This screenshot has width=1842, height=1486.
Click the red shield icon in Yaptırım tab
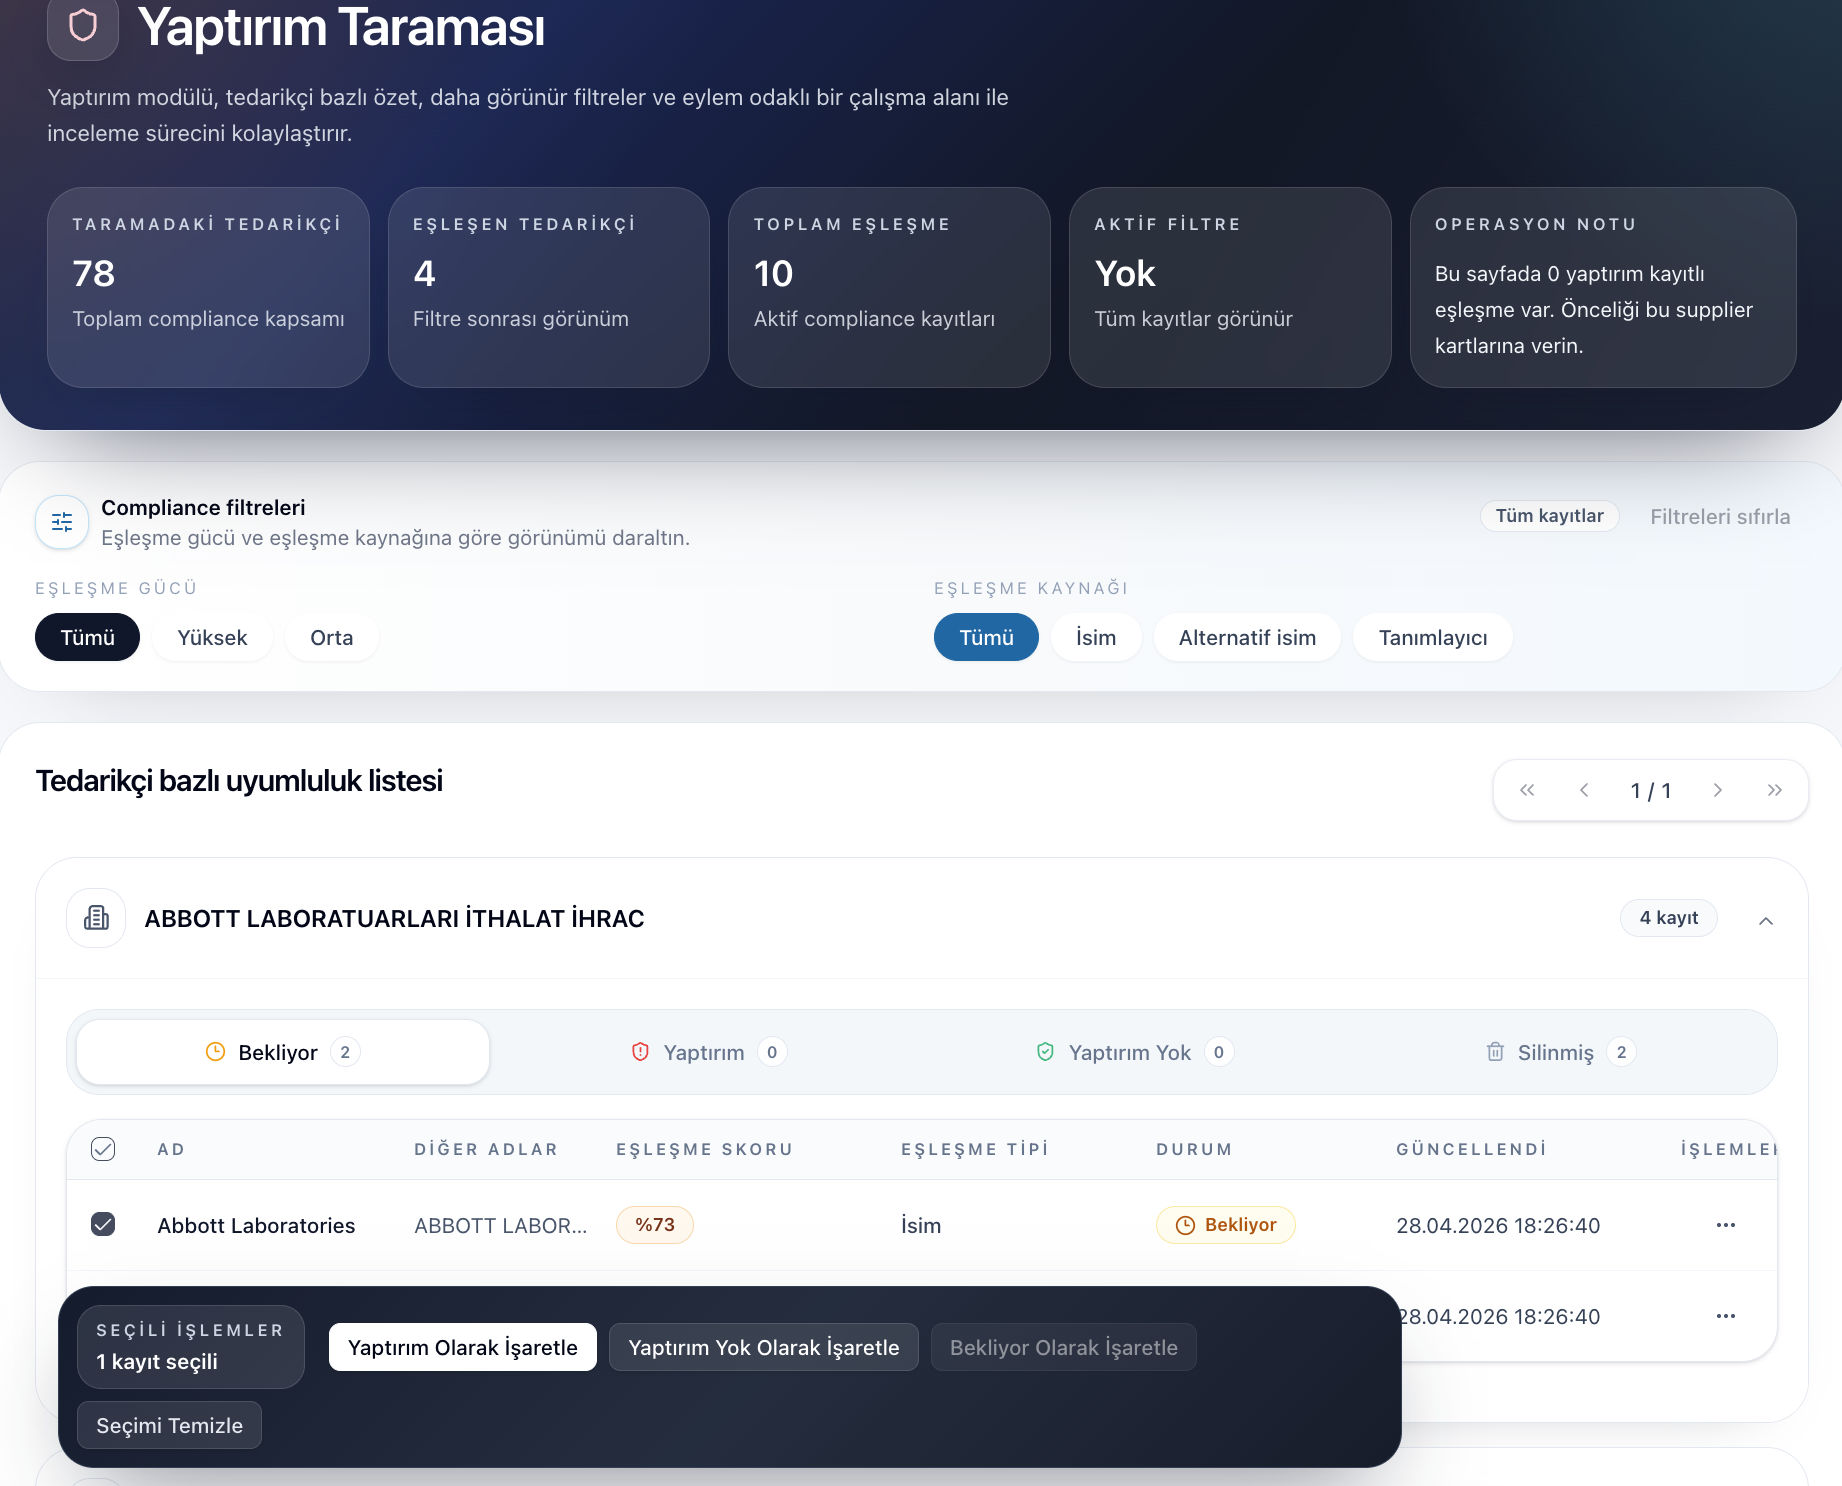[x=641, y=1052]
